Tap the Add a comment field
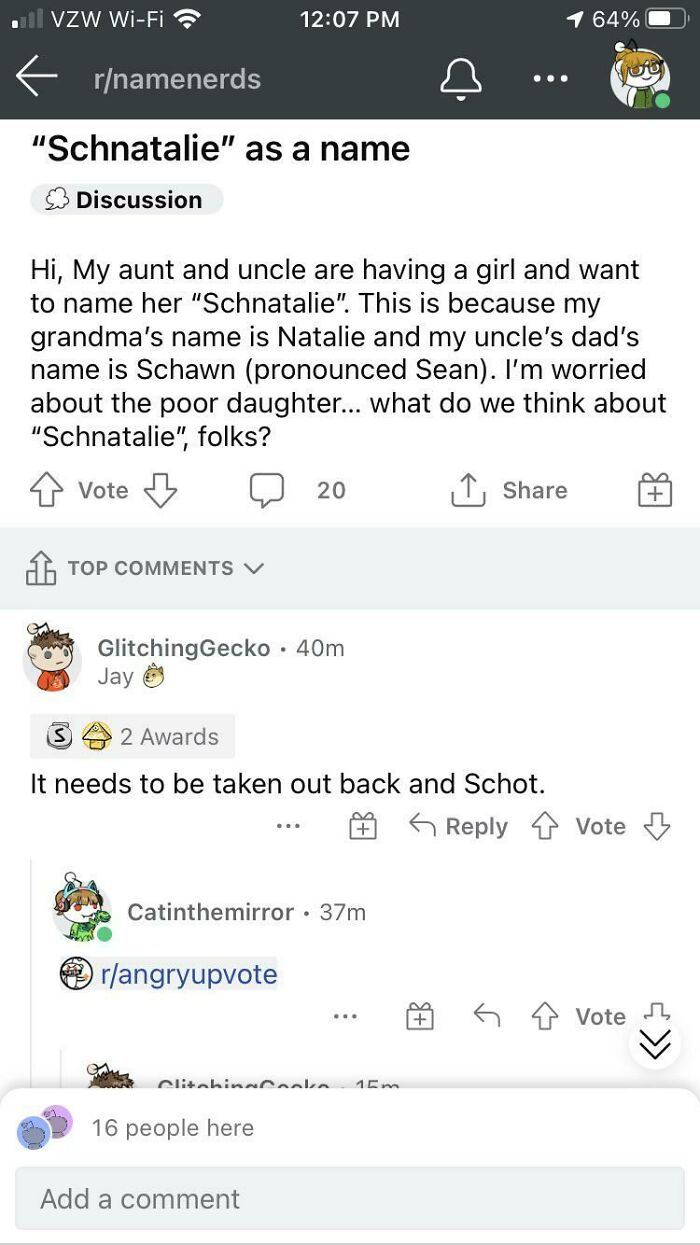700x1245 pixels. click(x=350, y=1198)
